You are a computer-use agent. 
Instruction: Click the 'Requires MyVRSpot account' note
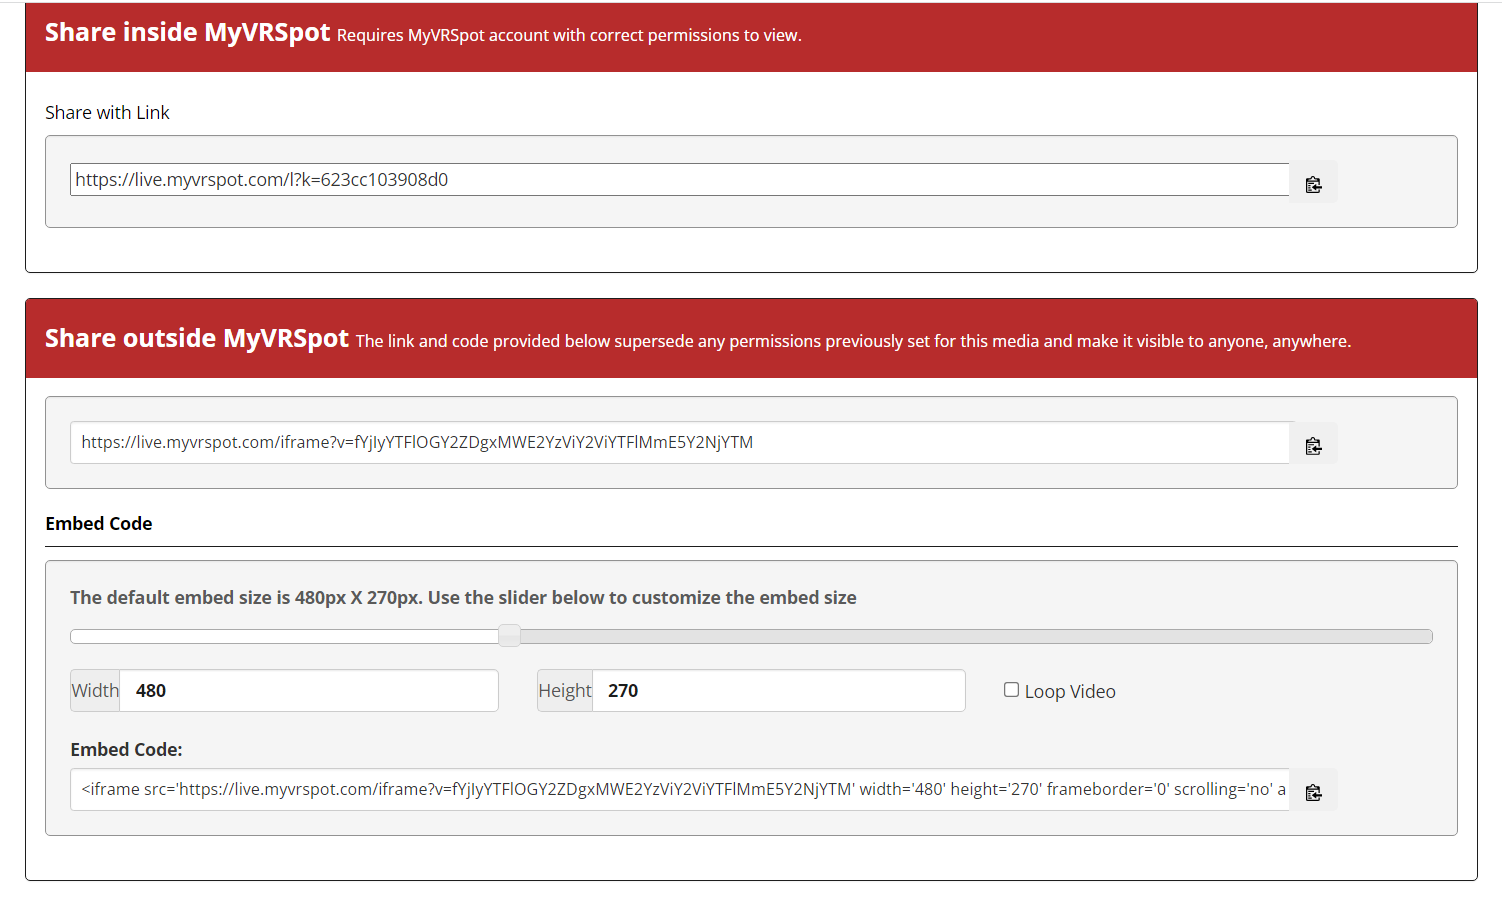click(x=569, y=36)
